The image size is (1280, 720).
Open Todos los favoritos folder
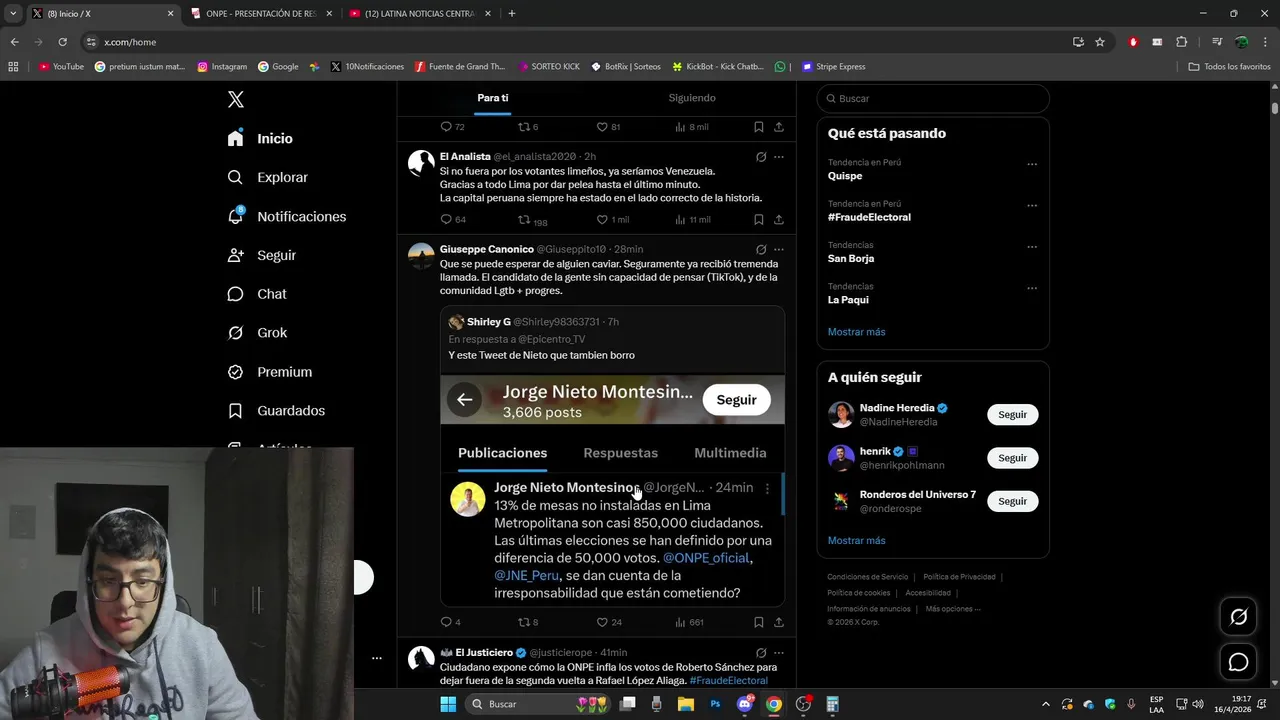1230,67
